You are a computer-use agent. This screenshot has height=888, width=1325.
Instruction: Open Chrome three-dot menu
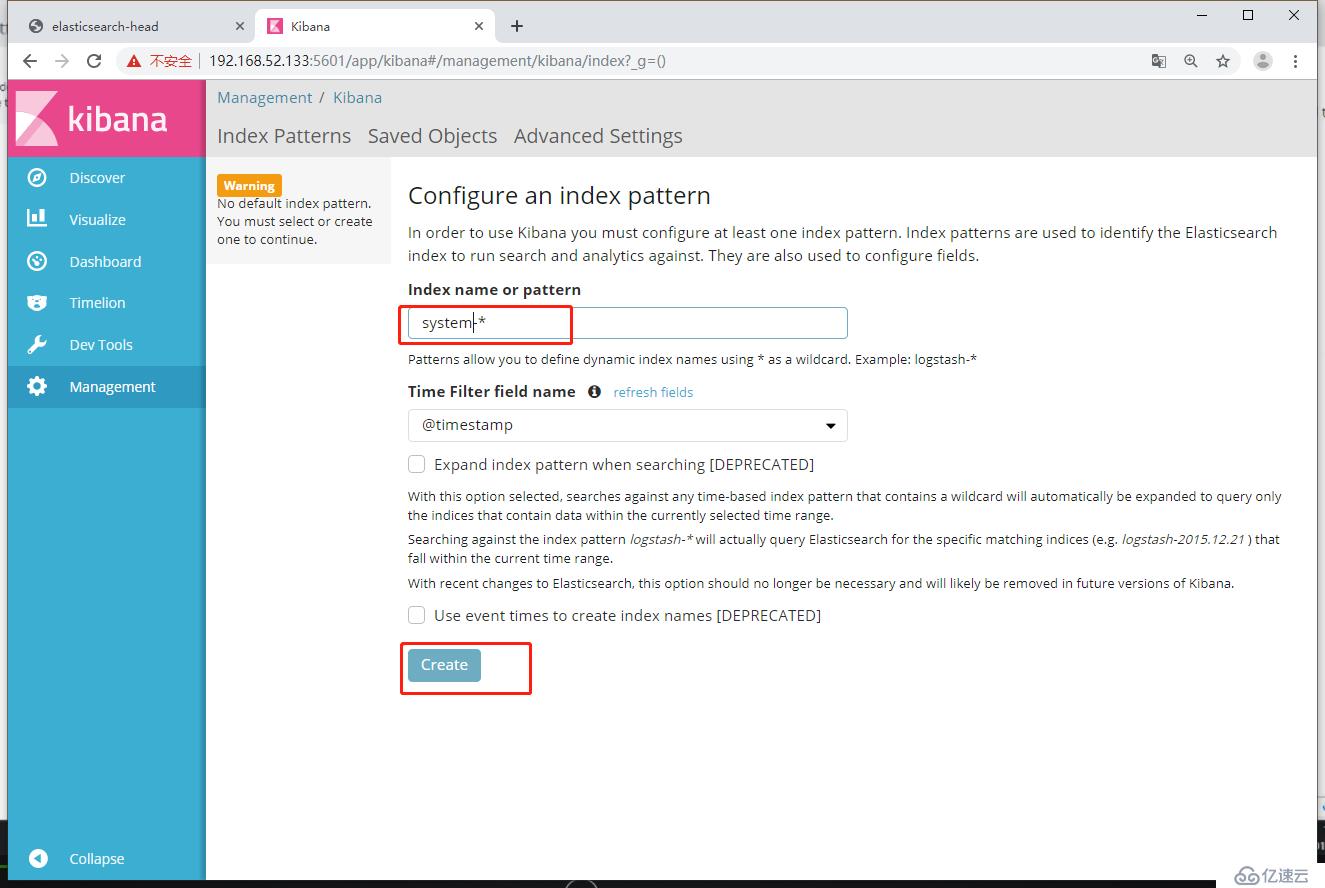1295,61
